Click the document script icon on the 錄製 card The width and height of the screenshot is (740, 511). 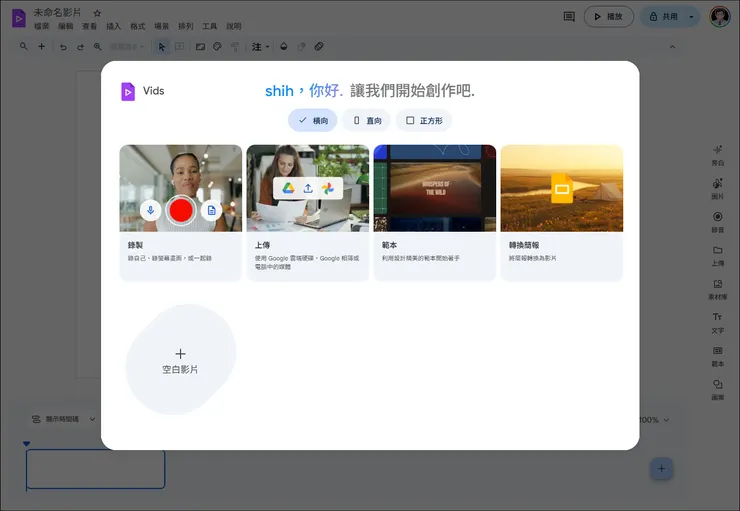tap(211, 210)
